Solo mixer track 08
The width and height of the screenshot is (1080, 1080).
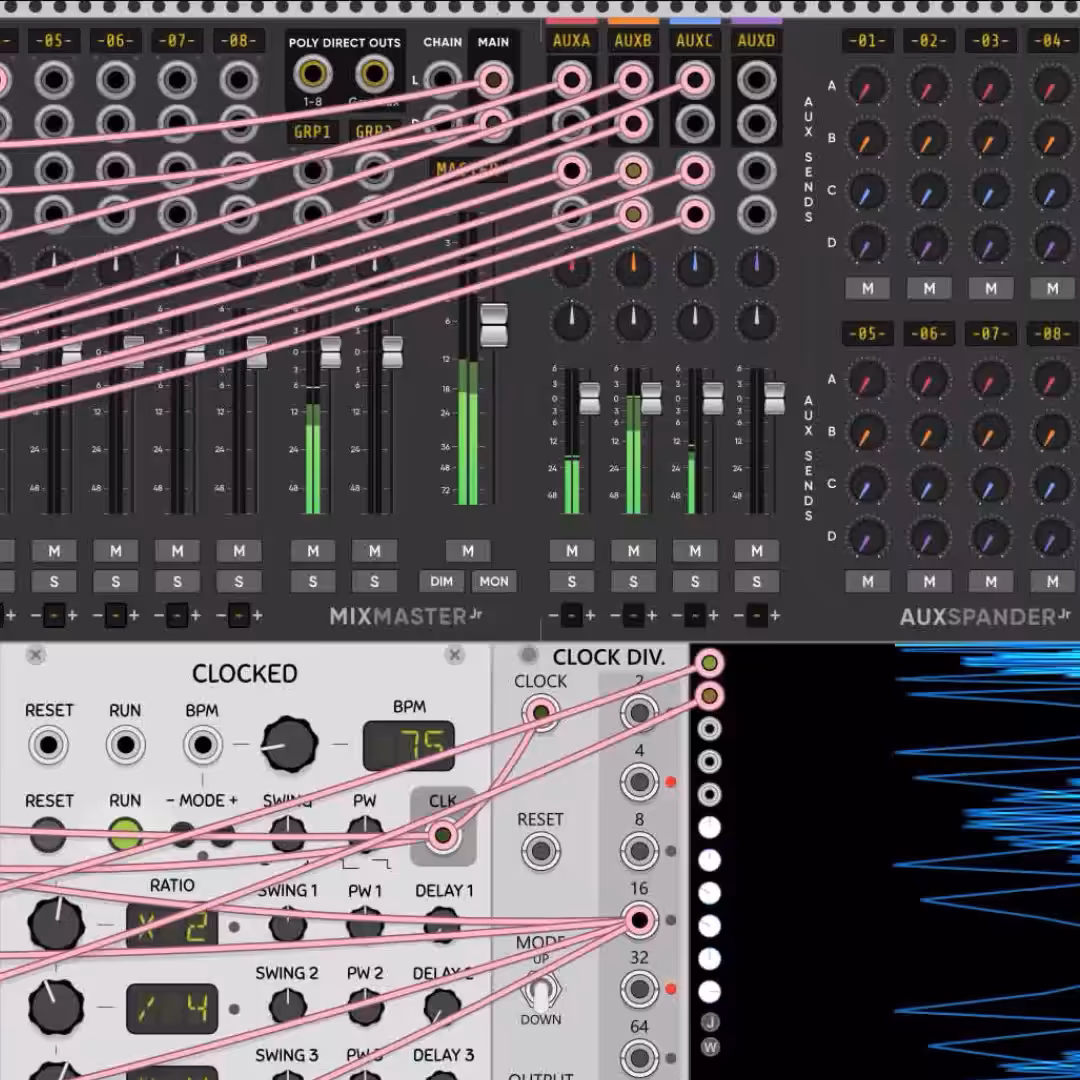pos(239,582)
